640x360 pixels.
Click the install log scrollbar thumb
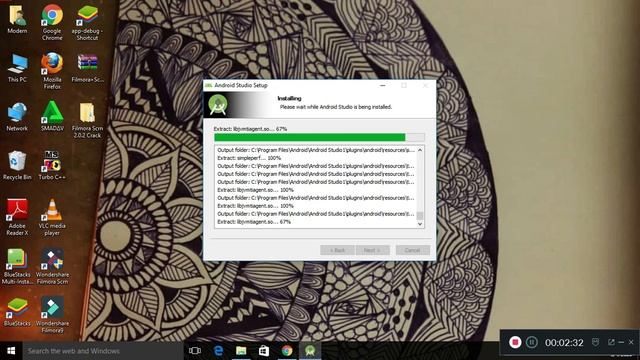[x=420, y=215]
